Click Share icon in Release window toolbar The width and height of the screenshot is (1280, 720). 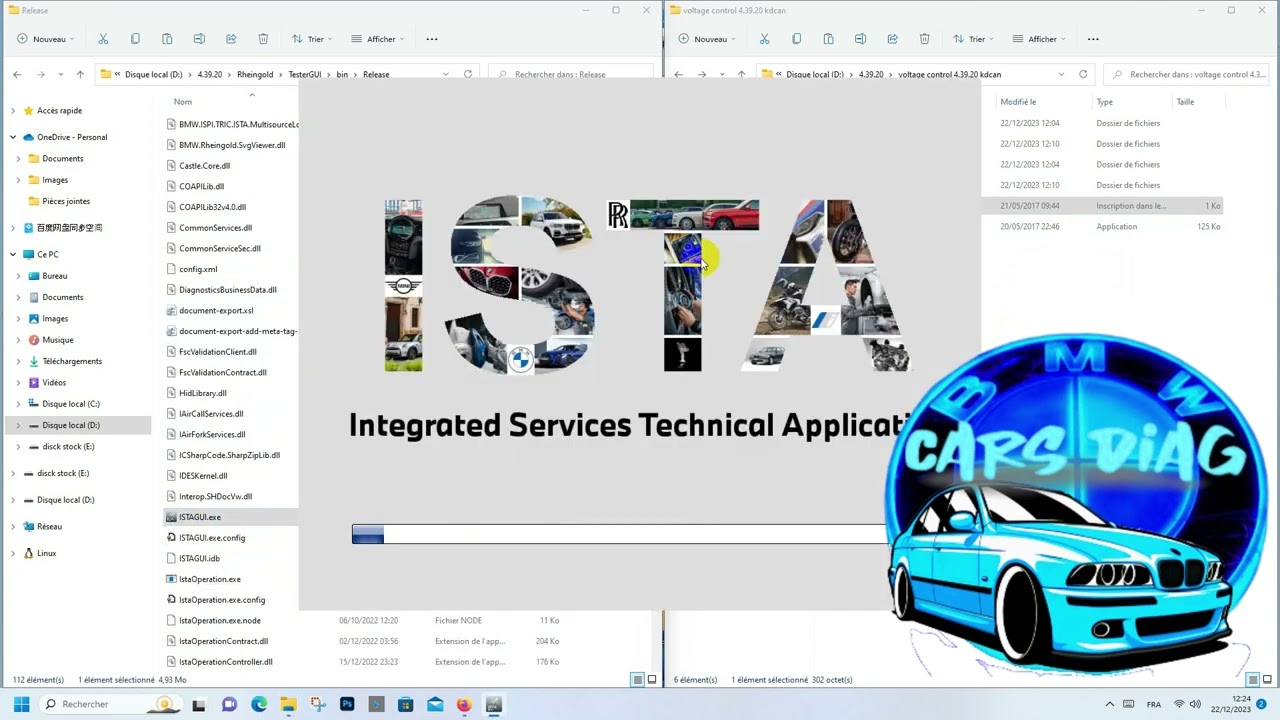click(x=231, y=39)
